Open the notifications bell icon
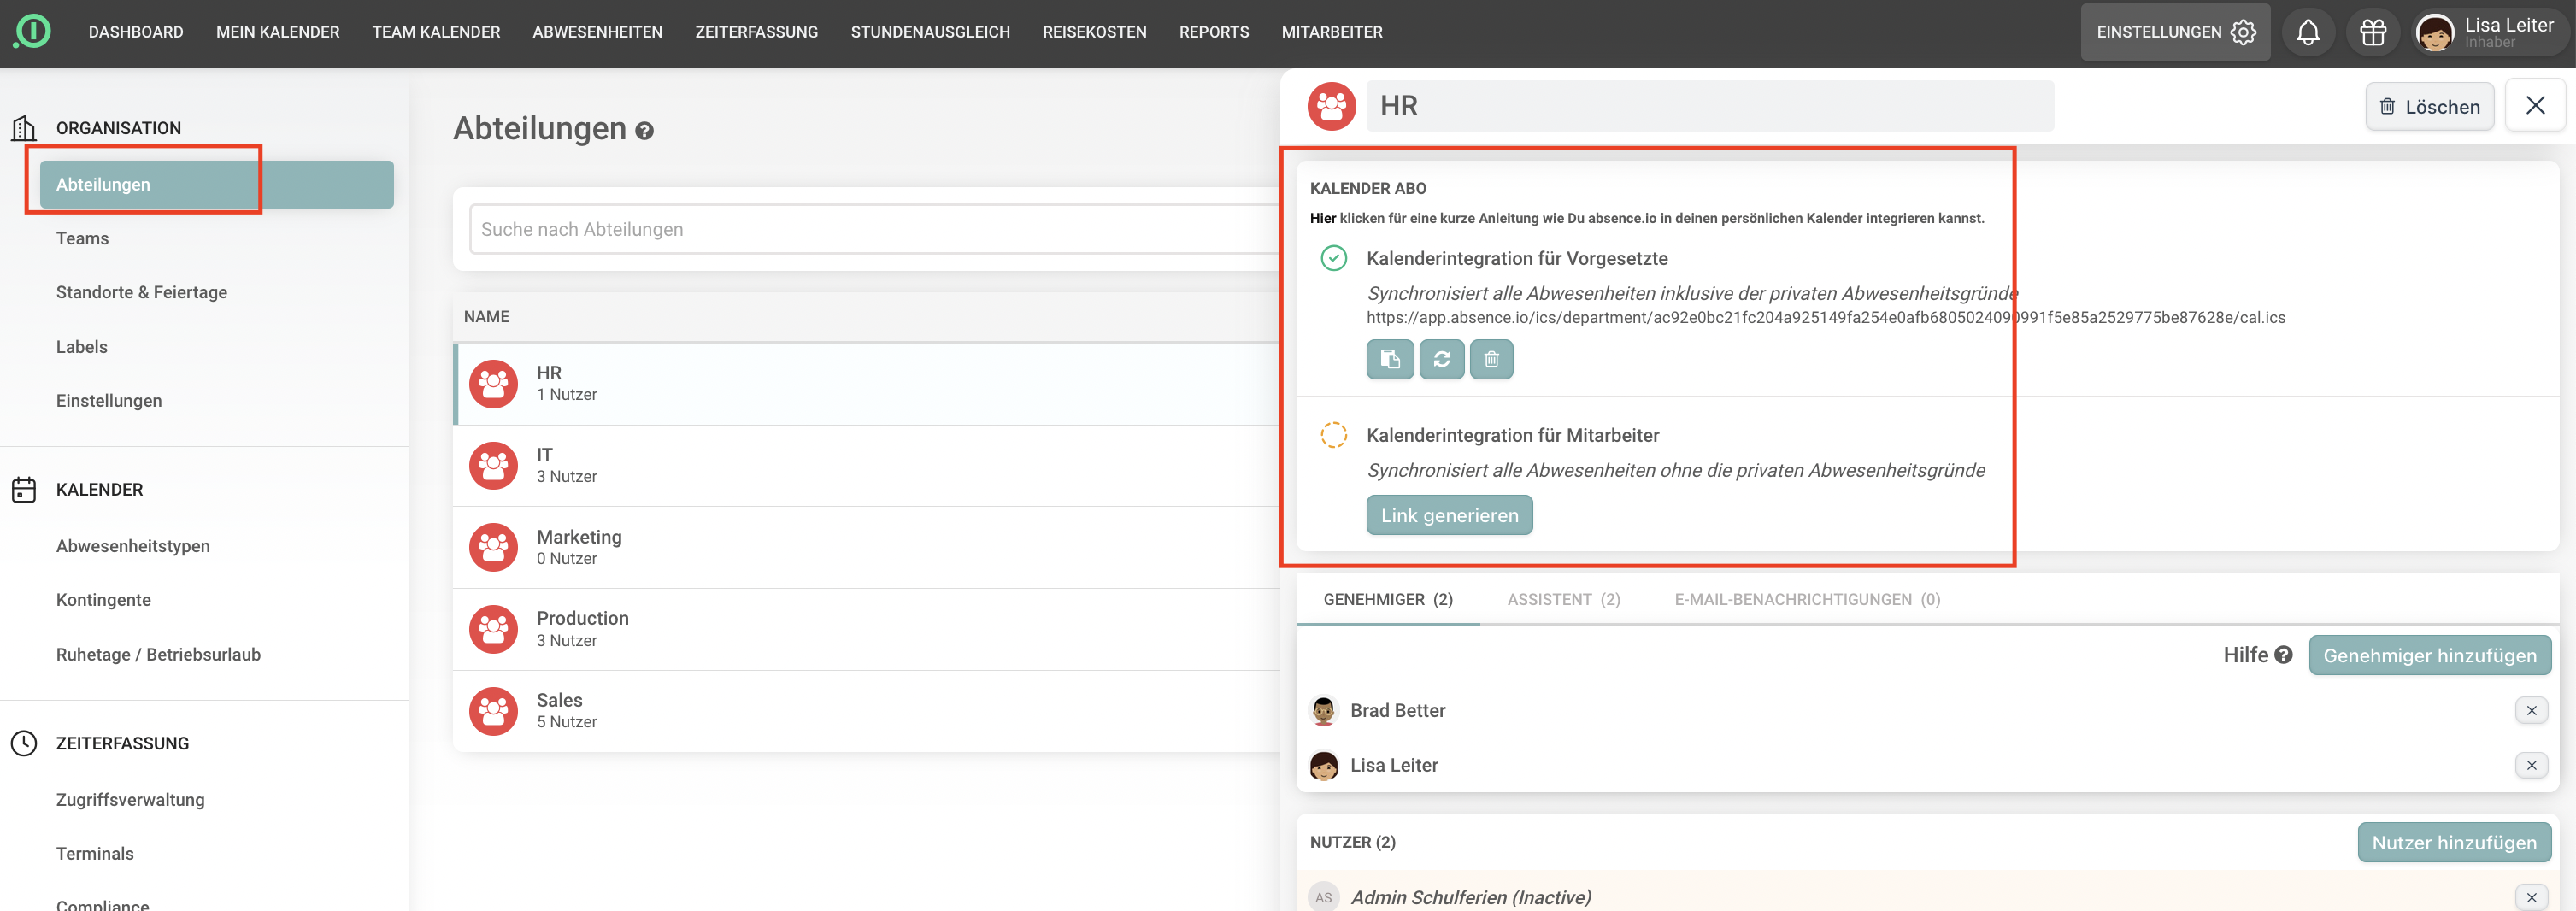This screenshot has width=2576, height=911. pyautogui.click(x=2308, y=32)
